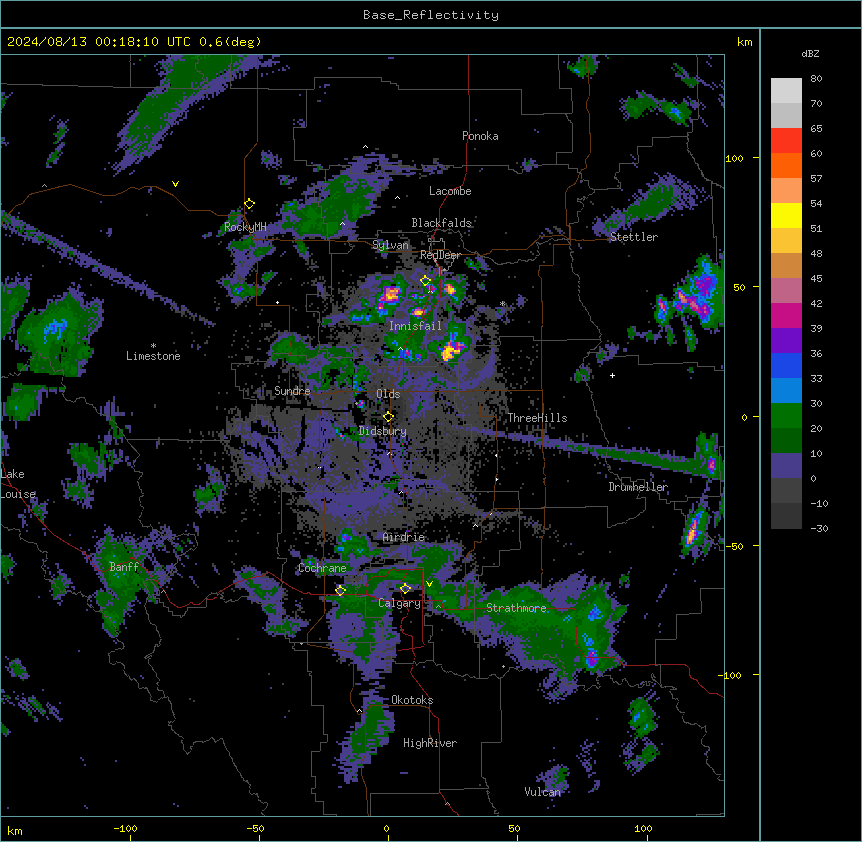Click the HighRiver label
The width and height of the screenshot is (862, 842).
pyautogui.click(x=430, y=743)
